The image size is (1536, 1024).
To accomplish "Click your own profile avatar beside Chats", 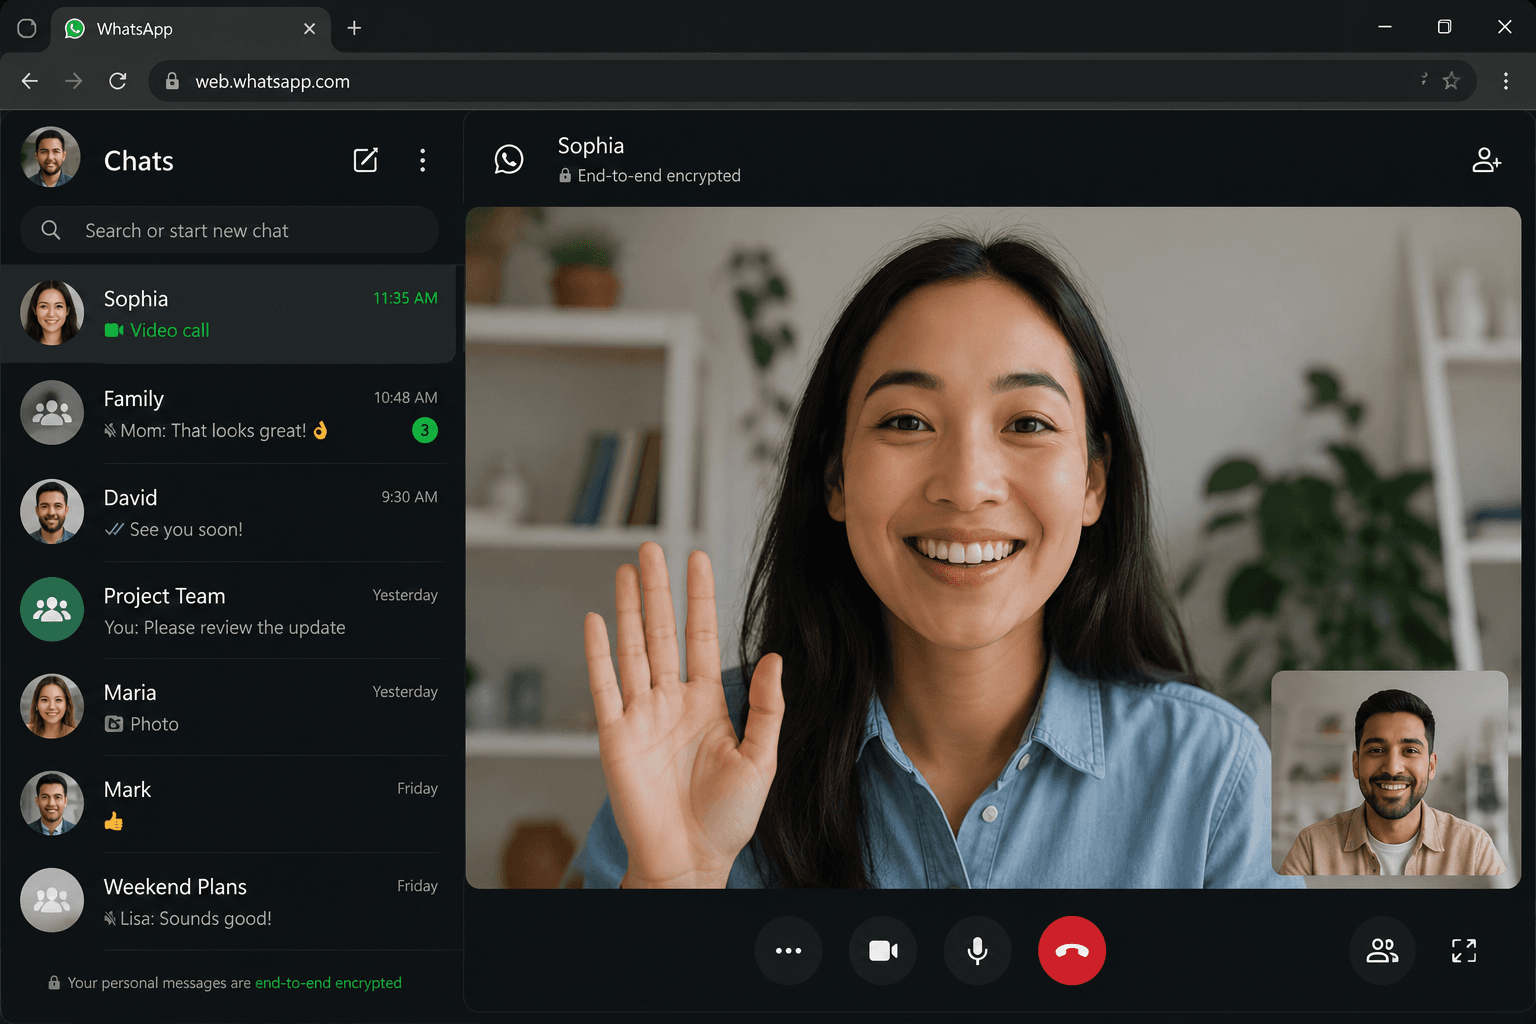I will pyautogui.click(x=51, y=157).
